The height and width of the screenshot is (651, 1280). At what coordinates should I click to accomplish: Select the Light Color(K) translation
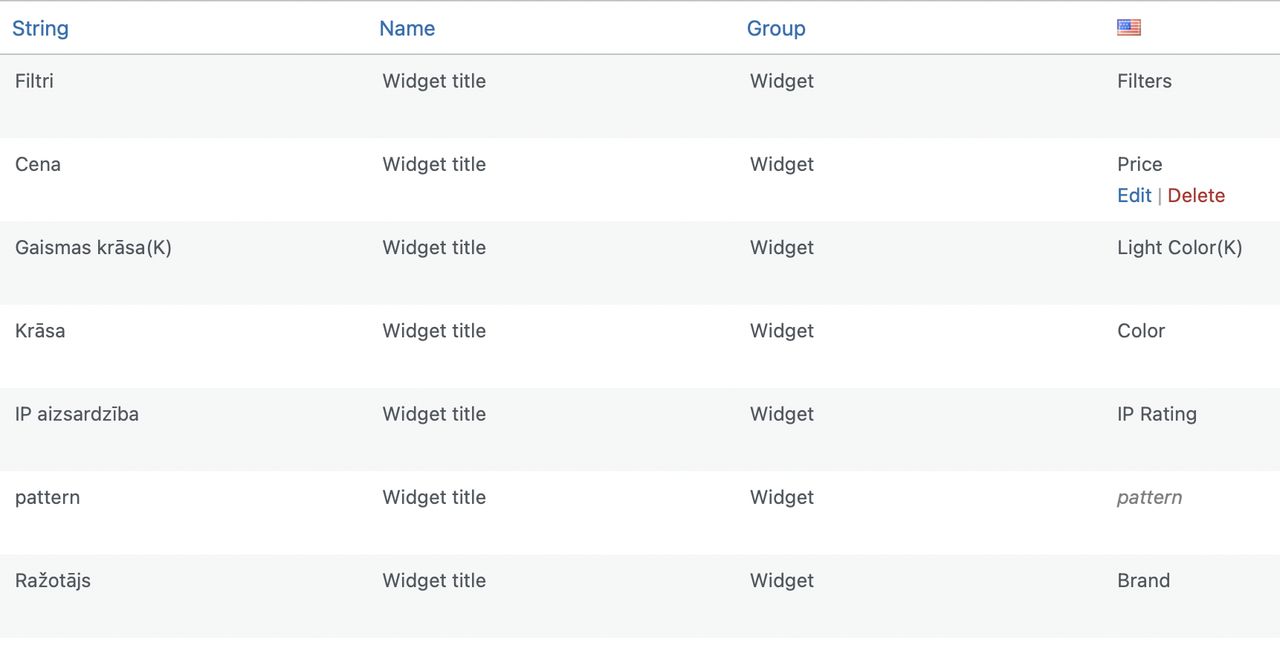[1179, 247]
